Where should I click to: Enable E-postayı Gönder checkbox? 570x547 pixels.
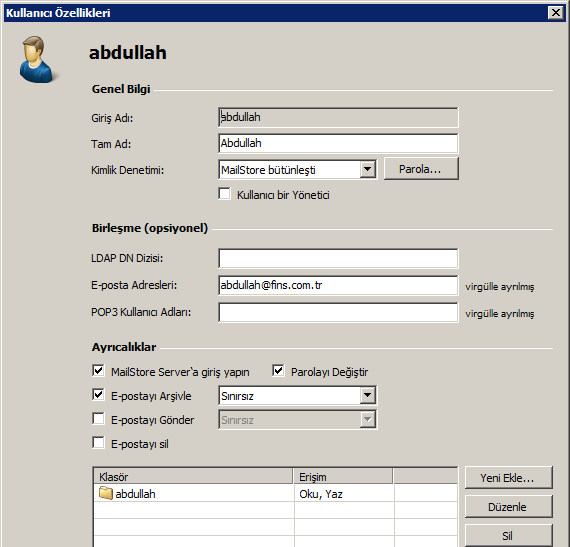point(98,419)
